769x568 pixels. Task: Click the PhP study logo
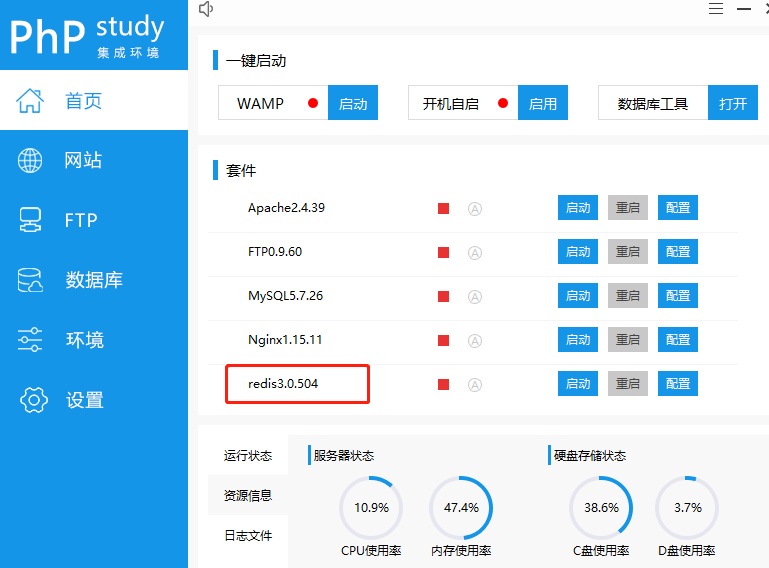pos(87,36)
